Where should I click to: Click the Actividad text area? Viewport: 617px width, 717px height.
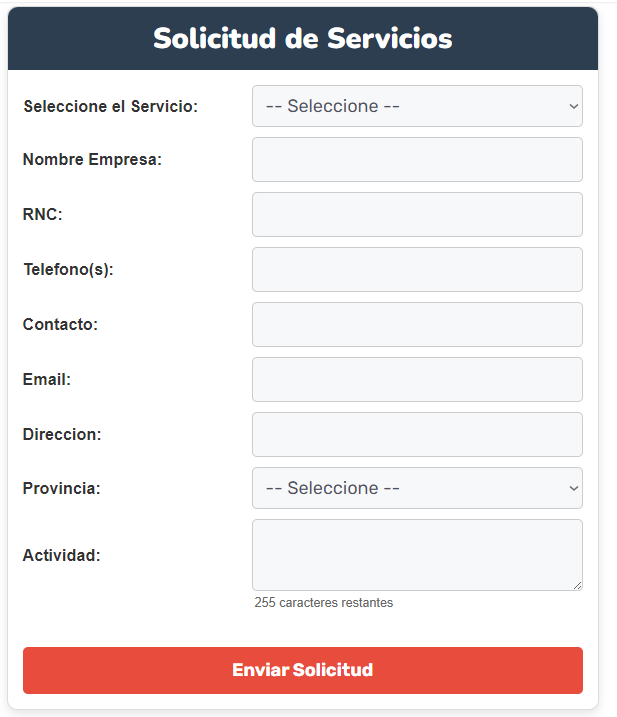pyautogui.click(x=417, y=555)
